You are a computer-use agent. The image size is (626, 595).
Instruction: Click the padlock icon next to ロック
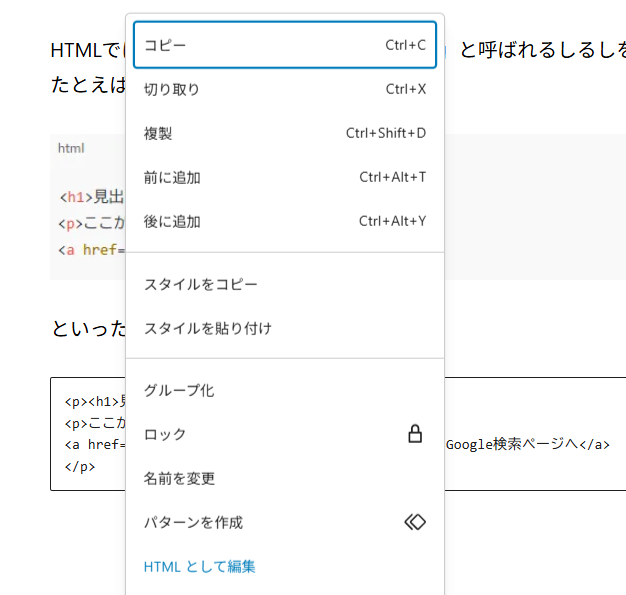(x=414, y=434)
